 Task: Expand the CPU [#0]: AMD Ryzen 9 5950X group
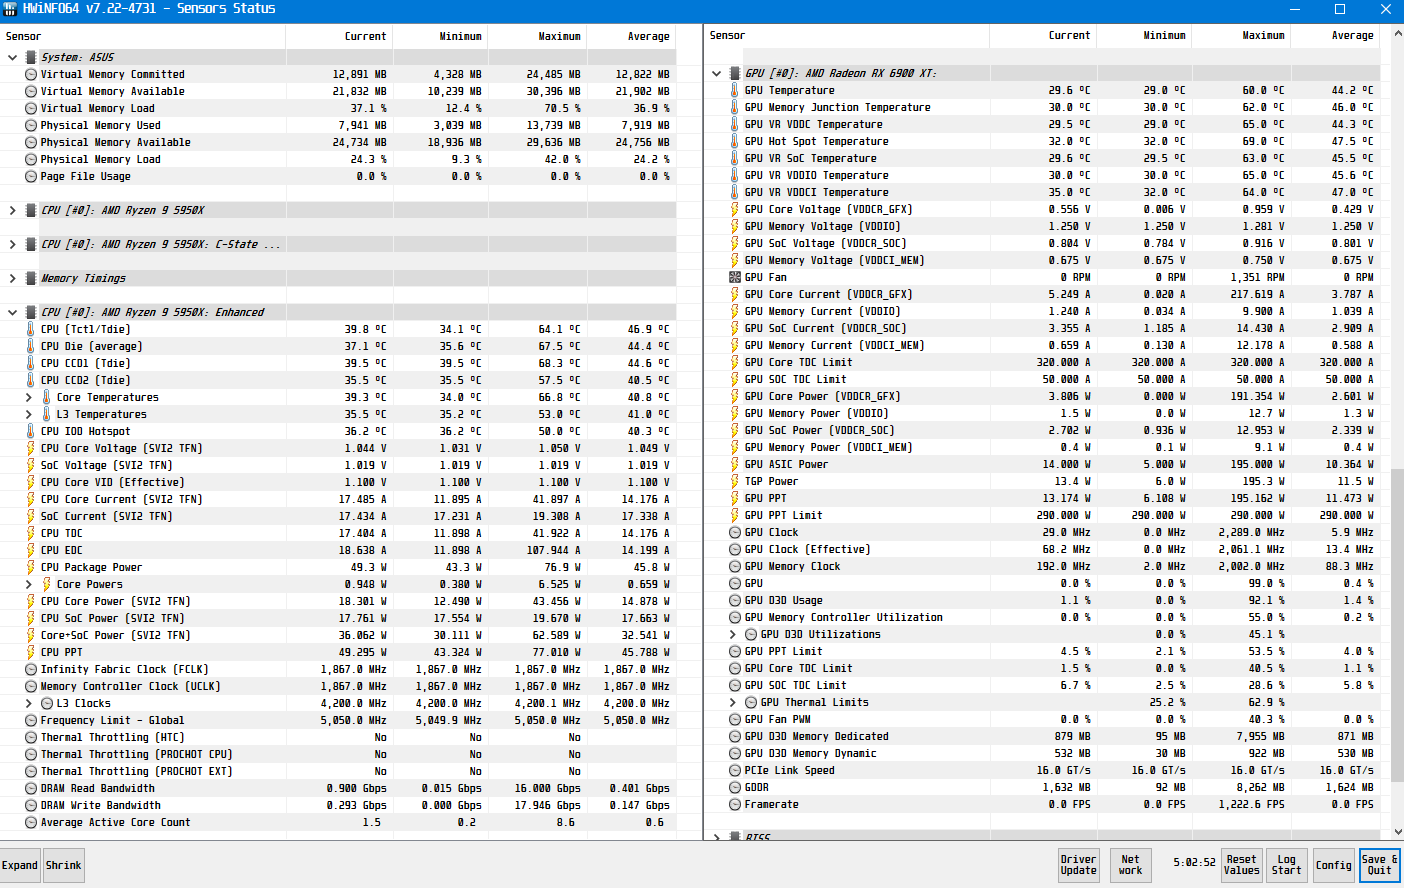tap(12, 210)
